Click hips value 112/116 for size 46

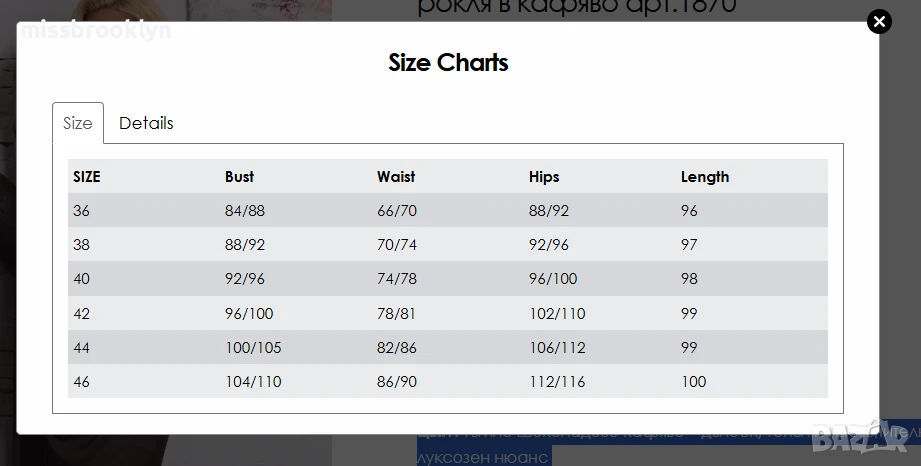(557, 381)
